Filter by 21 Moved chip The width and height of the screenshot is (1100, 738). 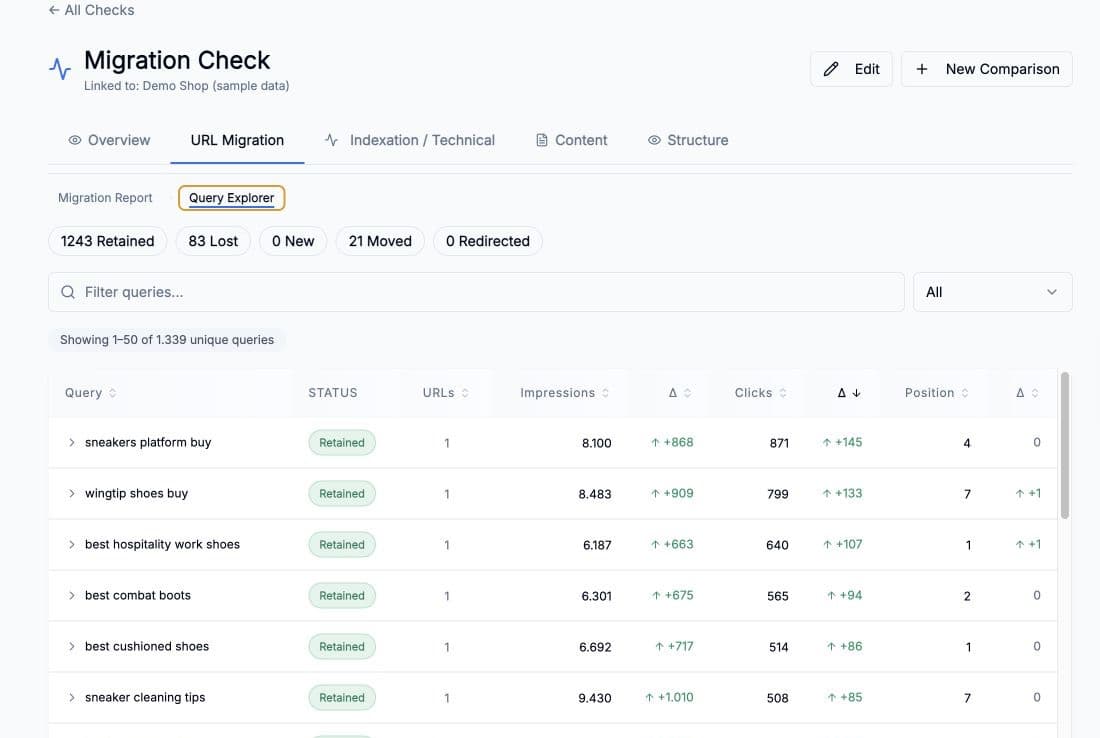pos(380,241)
